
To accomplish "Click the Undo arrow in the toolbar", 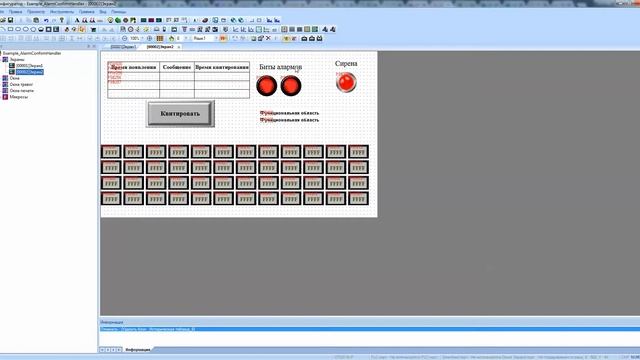I will pos(46,20).
